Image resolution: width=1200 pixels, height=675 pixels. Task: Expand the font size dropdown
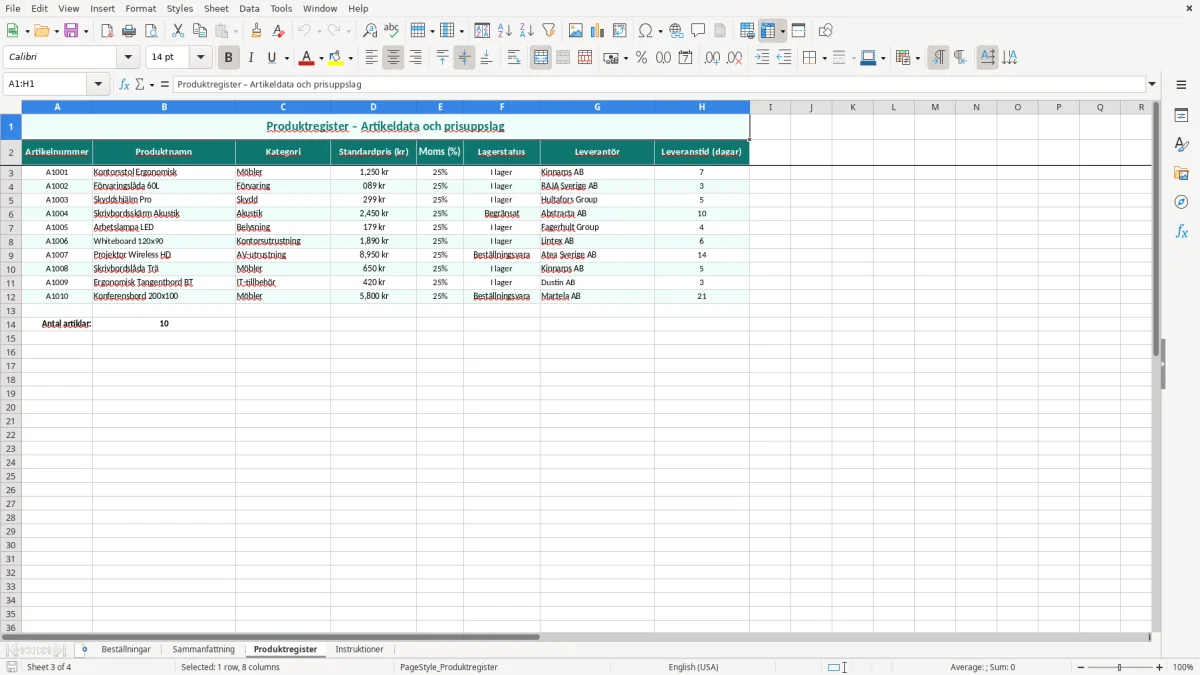200,58
